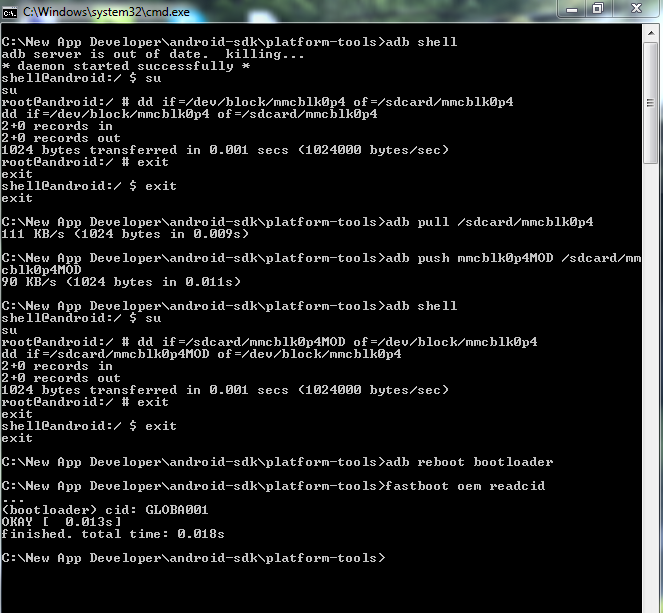Click the '90 KB/s (1024 bytes in 0.011s)' line
Screen dimensions: 663x613
coord(121,282)
